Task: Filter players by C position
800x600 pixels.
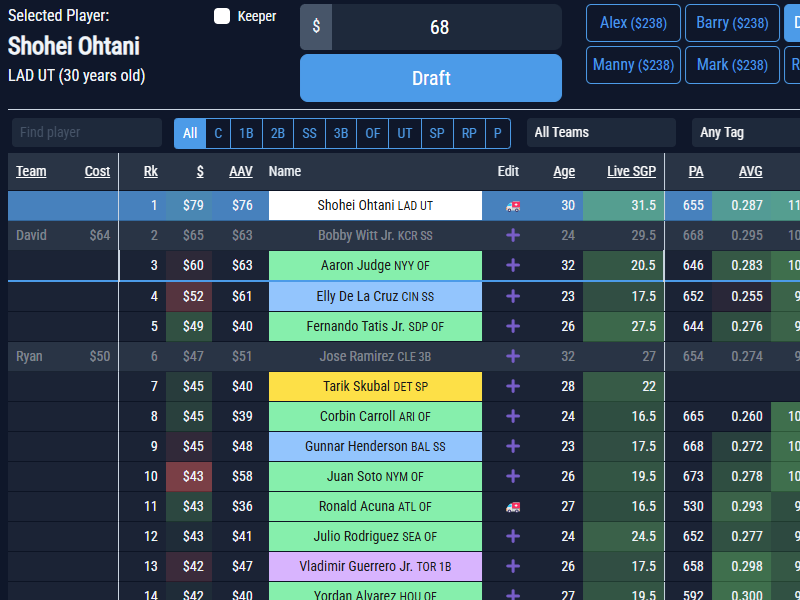Action: click(218, 134)
